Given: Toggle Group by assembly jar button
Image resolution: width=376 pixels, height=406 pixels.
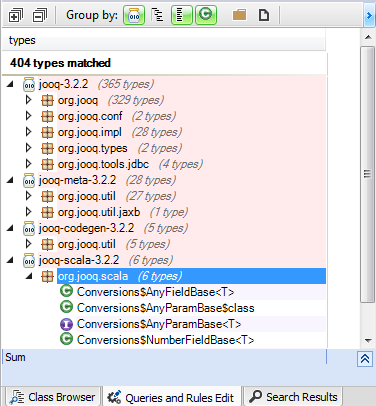Looking at the screenshot, I should [x=134, y=15].
